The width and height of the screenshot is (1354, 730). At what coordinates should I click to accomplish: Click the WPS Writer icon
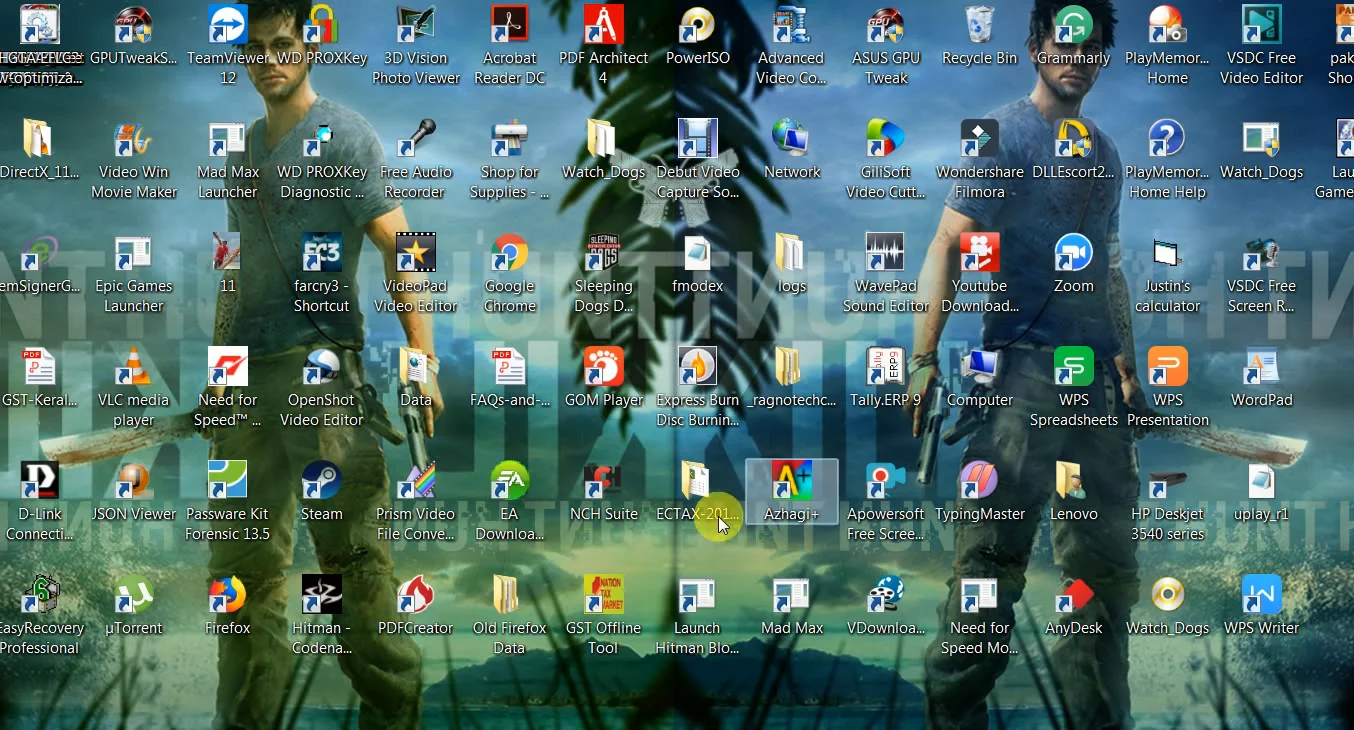[1262, 595]
